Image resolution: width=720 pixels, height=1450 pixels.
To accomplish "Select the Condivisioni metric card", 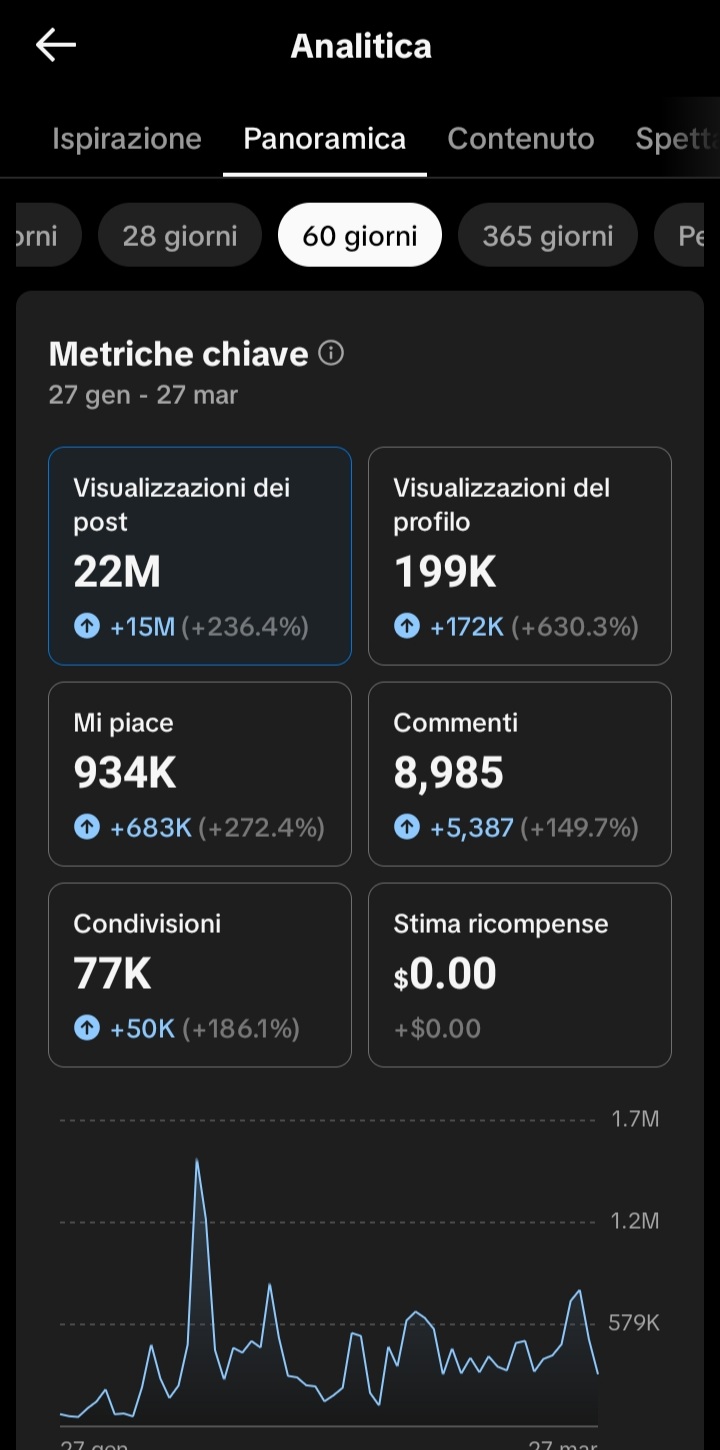I will tap(200, 975).
